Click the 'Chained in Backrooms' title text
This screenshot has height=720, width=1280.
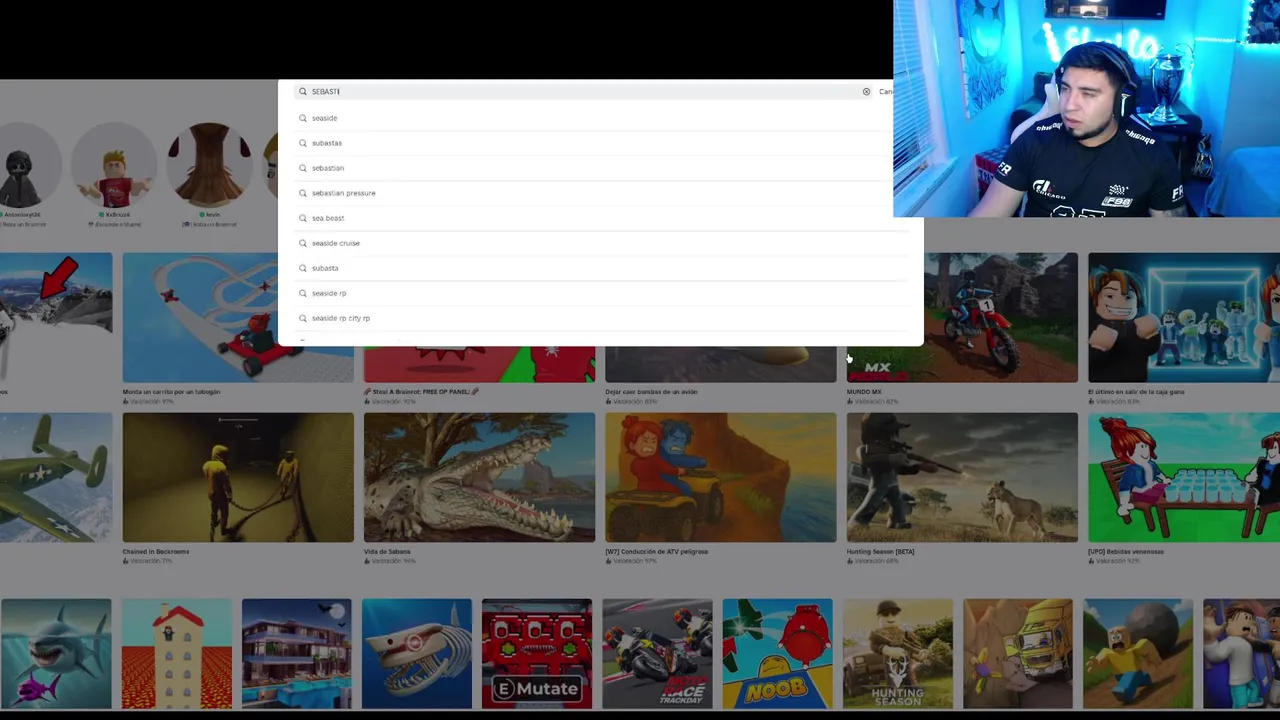coord(155,551)
